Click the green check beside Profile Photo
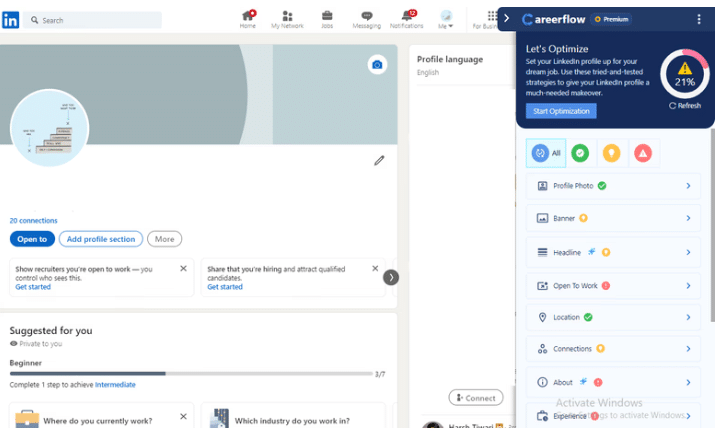Viewport: 715px width, 434px height. click(602, 186)
